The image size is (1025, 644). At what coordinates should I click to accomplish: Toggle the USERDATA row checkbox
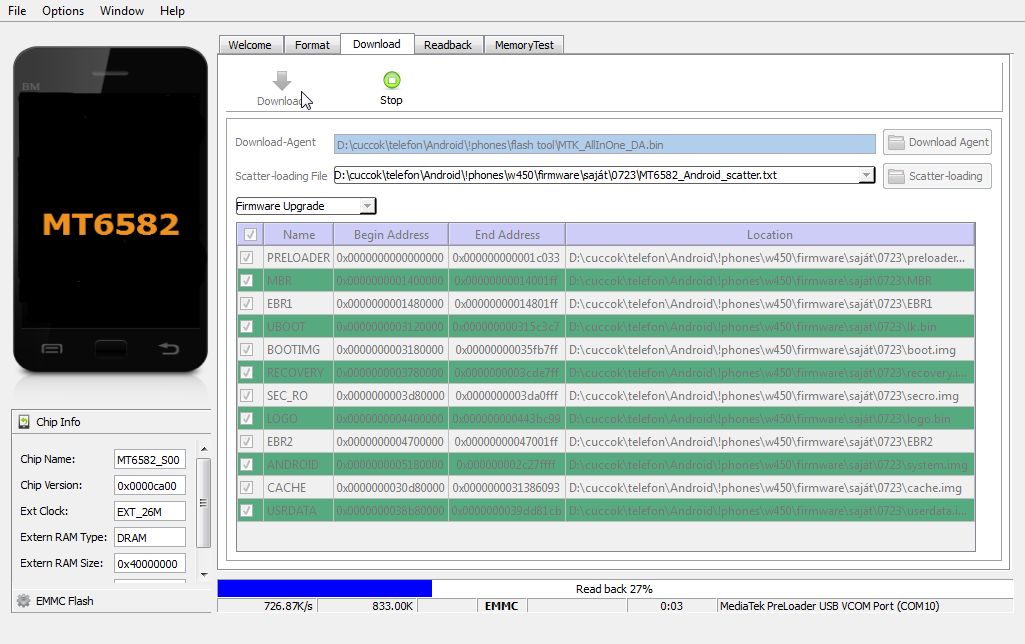pyautogui.click(x=246, y=511)
